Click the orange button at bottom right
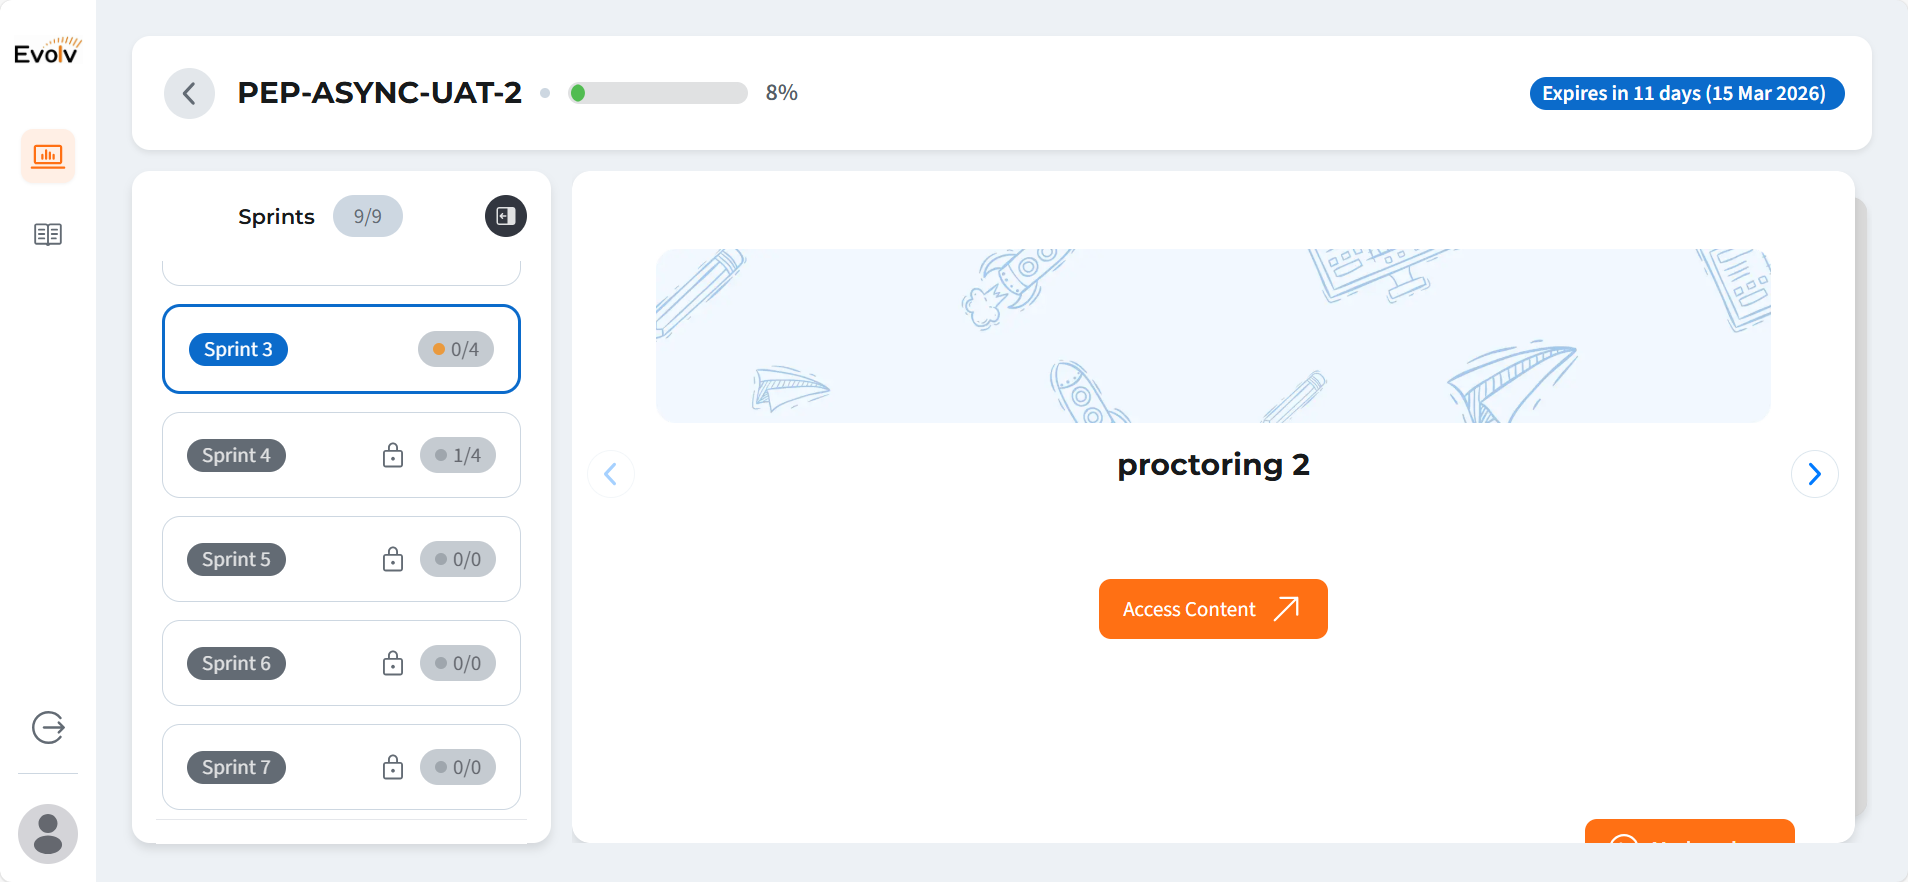The height and width of the screenshot is (882, 1908). tap(1689, 832)
